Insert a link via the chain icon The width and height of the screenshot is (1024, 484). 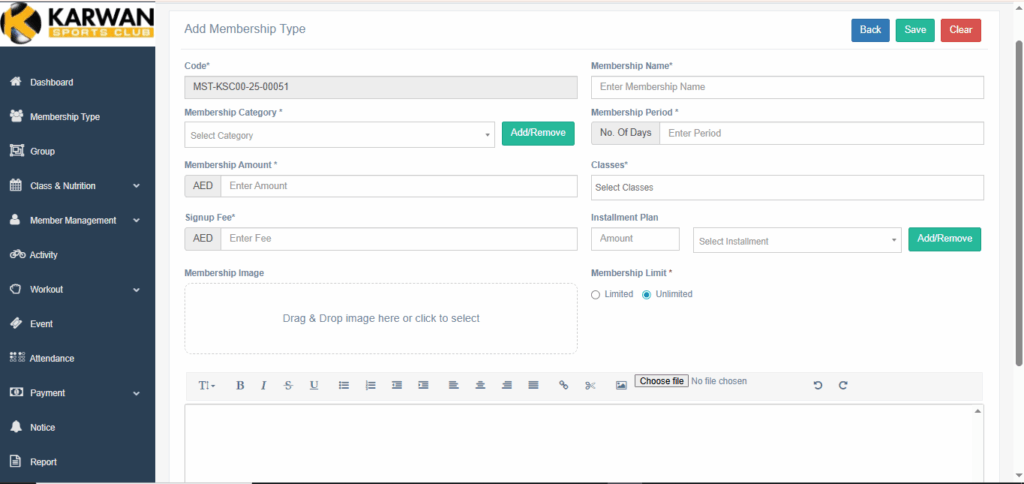pos(564,385)
